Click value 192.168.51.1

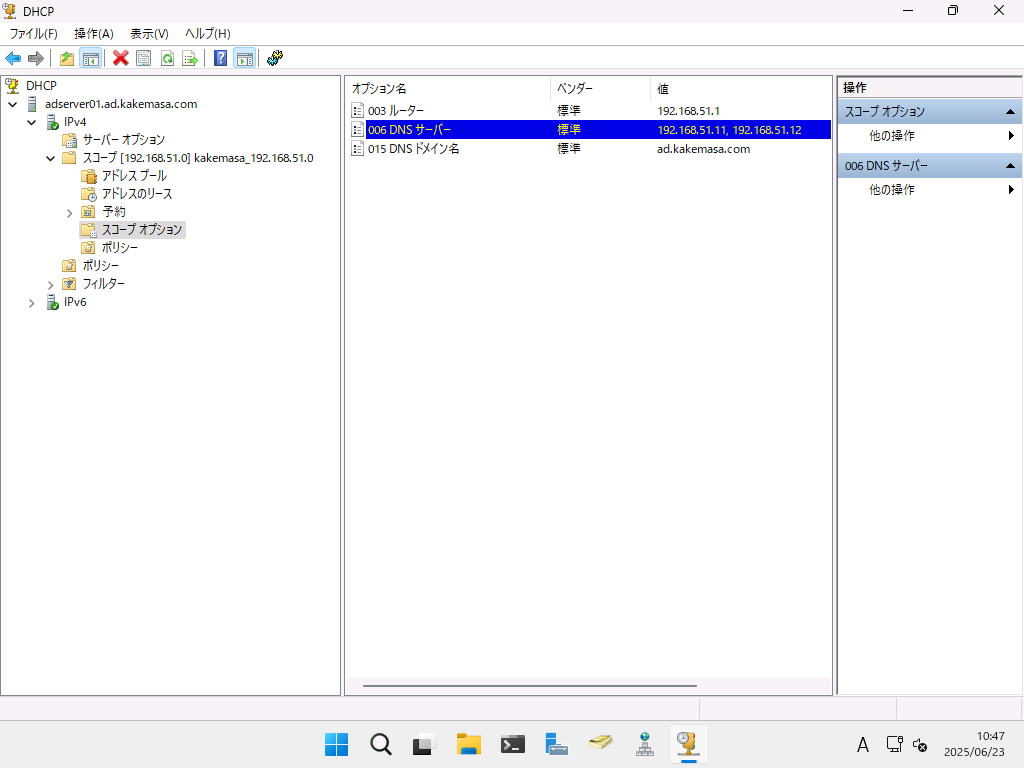(688, 111)
